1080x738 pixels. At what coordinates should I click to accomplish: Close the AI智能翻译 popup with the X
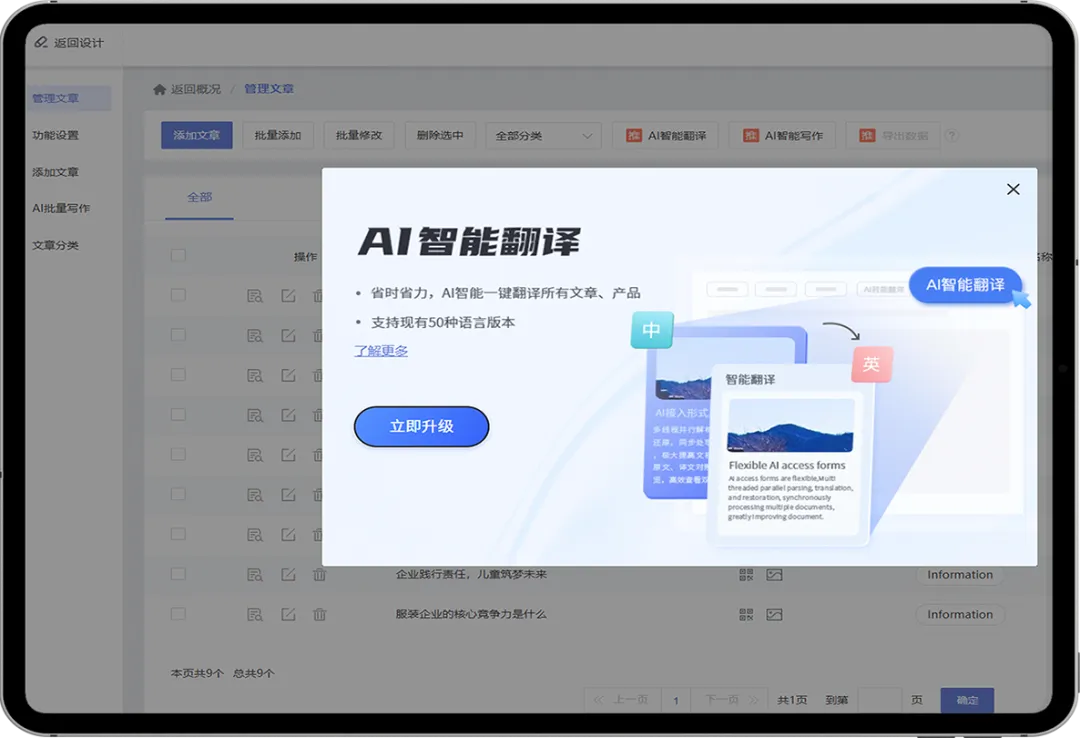[x=1012, y=189]
